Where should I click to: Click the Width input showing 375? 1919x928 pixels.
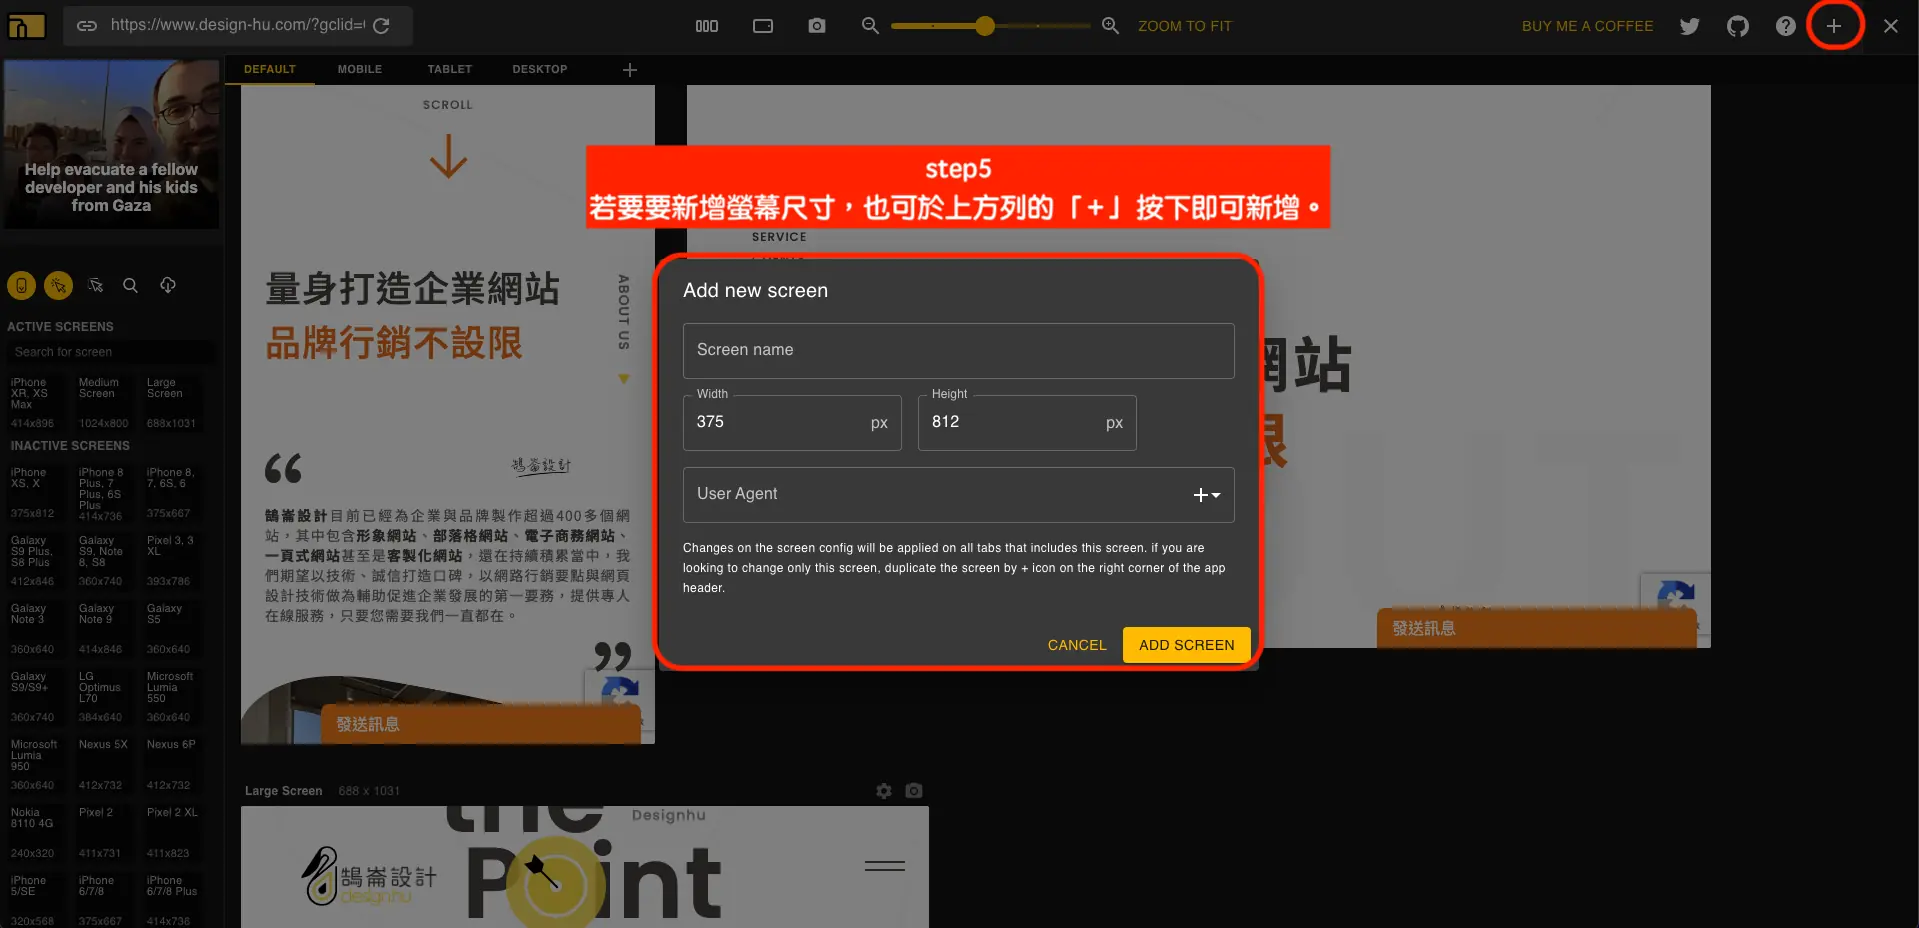[x=792, y=423]
